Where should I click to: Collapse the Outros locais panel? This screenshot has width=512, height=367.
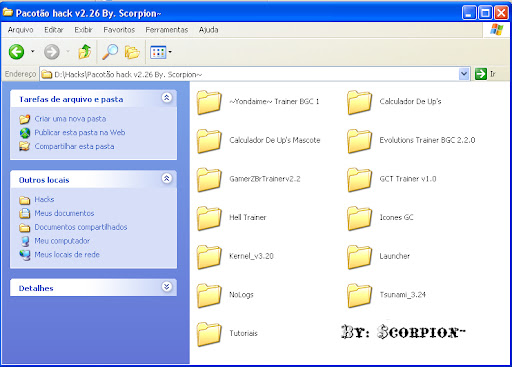(167, 178)
